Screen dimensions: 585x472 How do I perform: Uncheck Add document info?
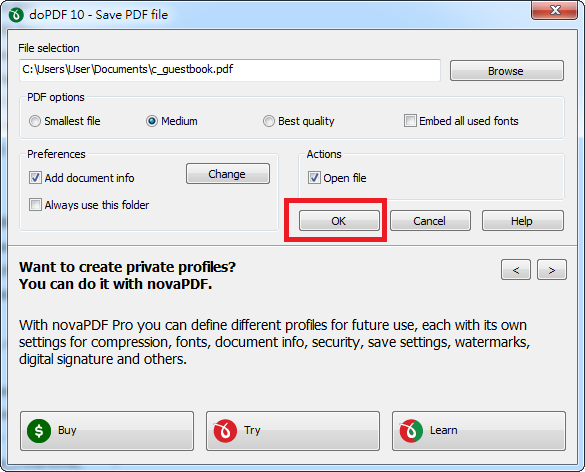pos(35,178)
